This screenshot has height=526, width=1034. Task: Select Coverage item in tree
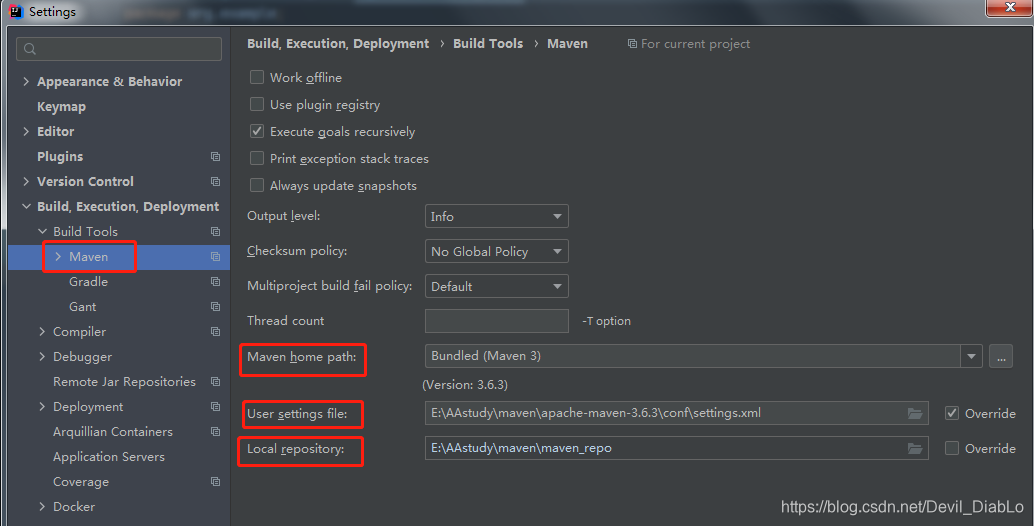click(81, 482)
